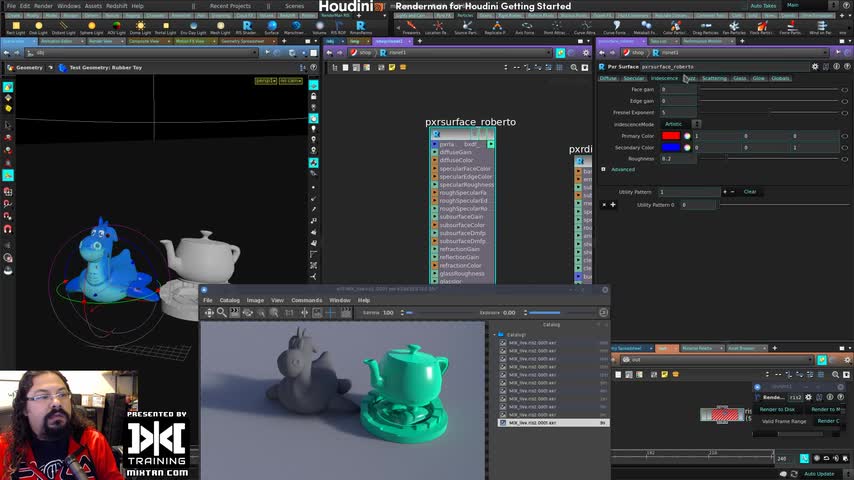Click the new pane tab plus in the parameter pane

coord(742,41)
